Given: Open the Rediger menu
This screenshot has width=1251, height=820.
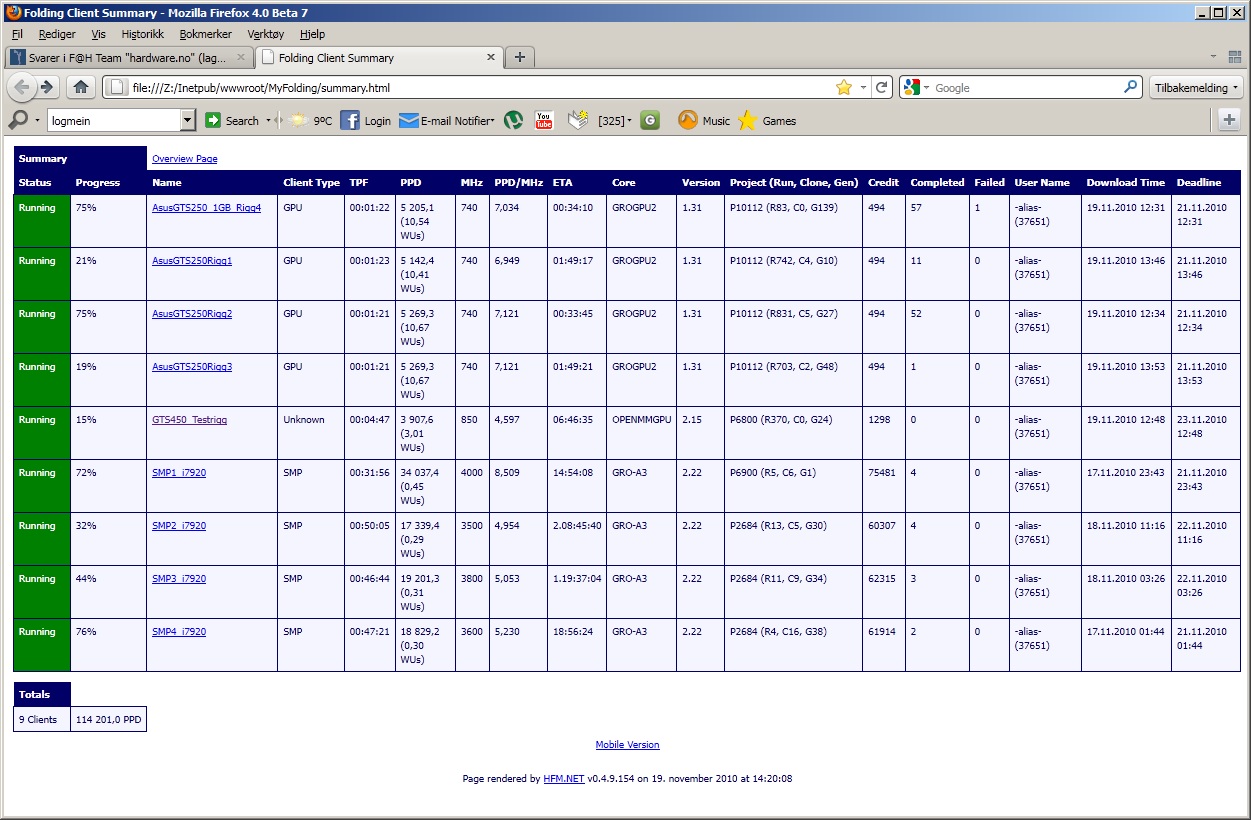Looking at the screenshot, I should pos(57,34).
